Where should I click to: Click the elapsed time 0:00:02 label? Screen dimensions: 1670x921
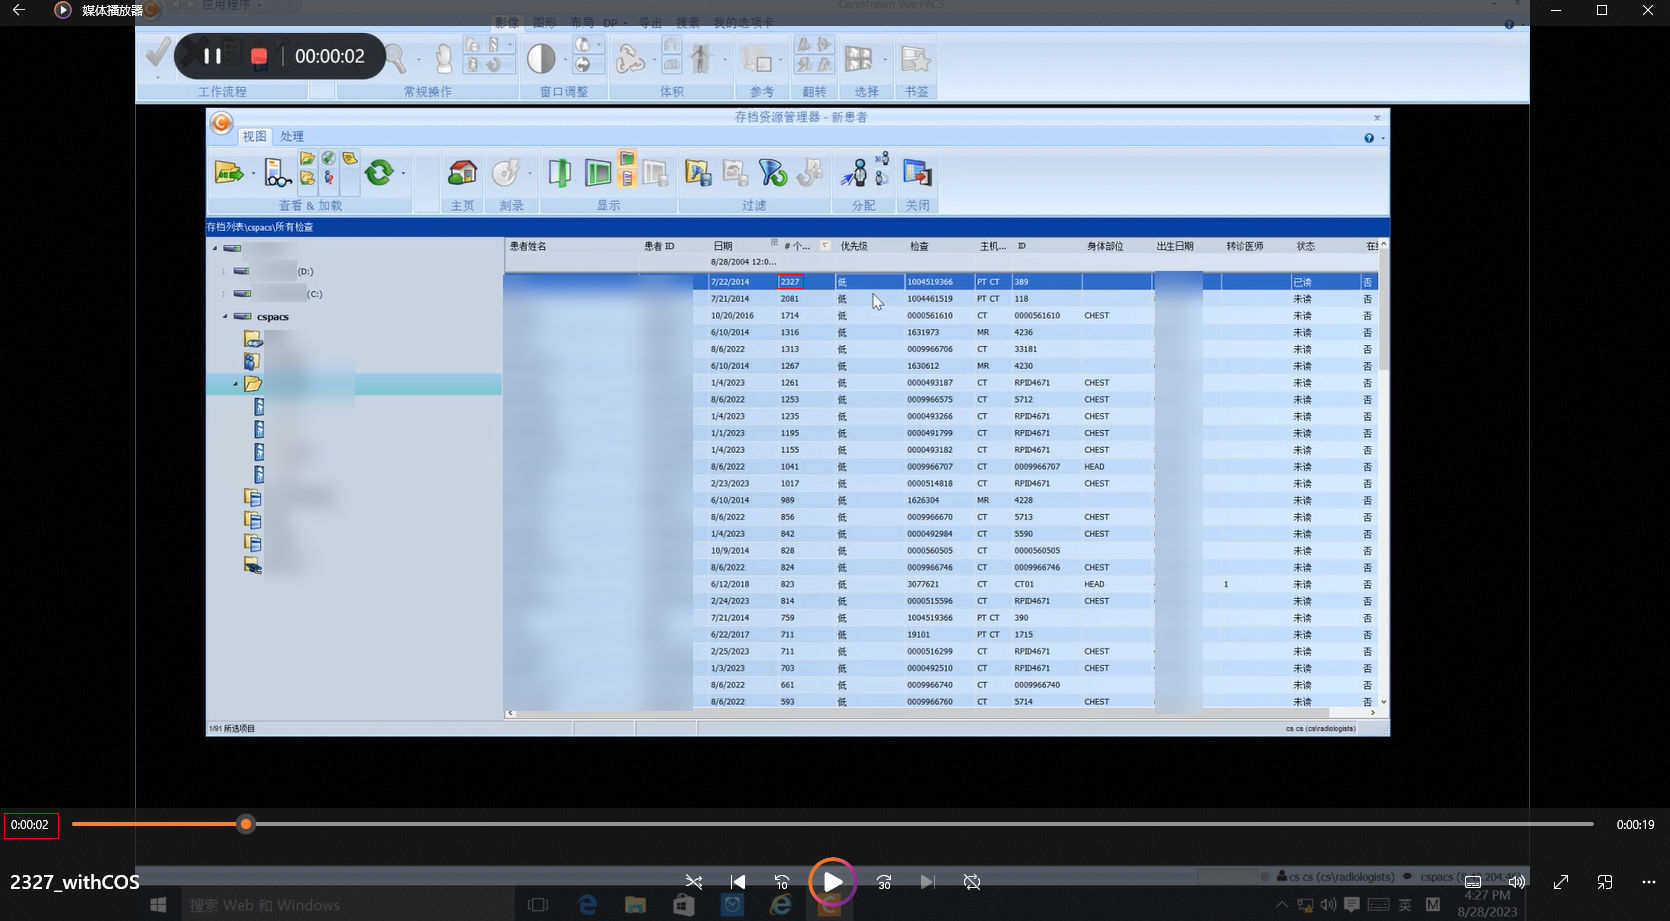tap(30, 825)
